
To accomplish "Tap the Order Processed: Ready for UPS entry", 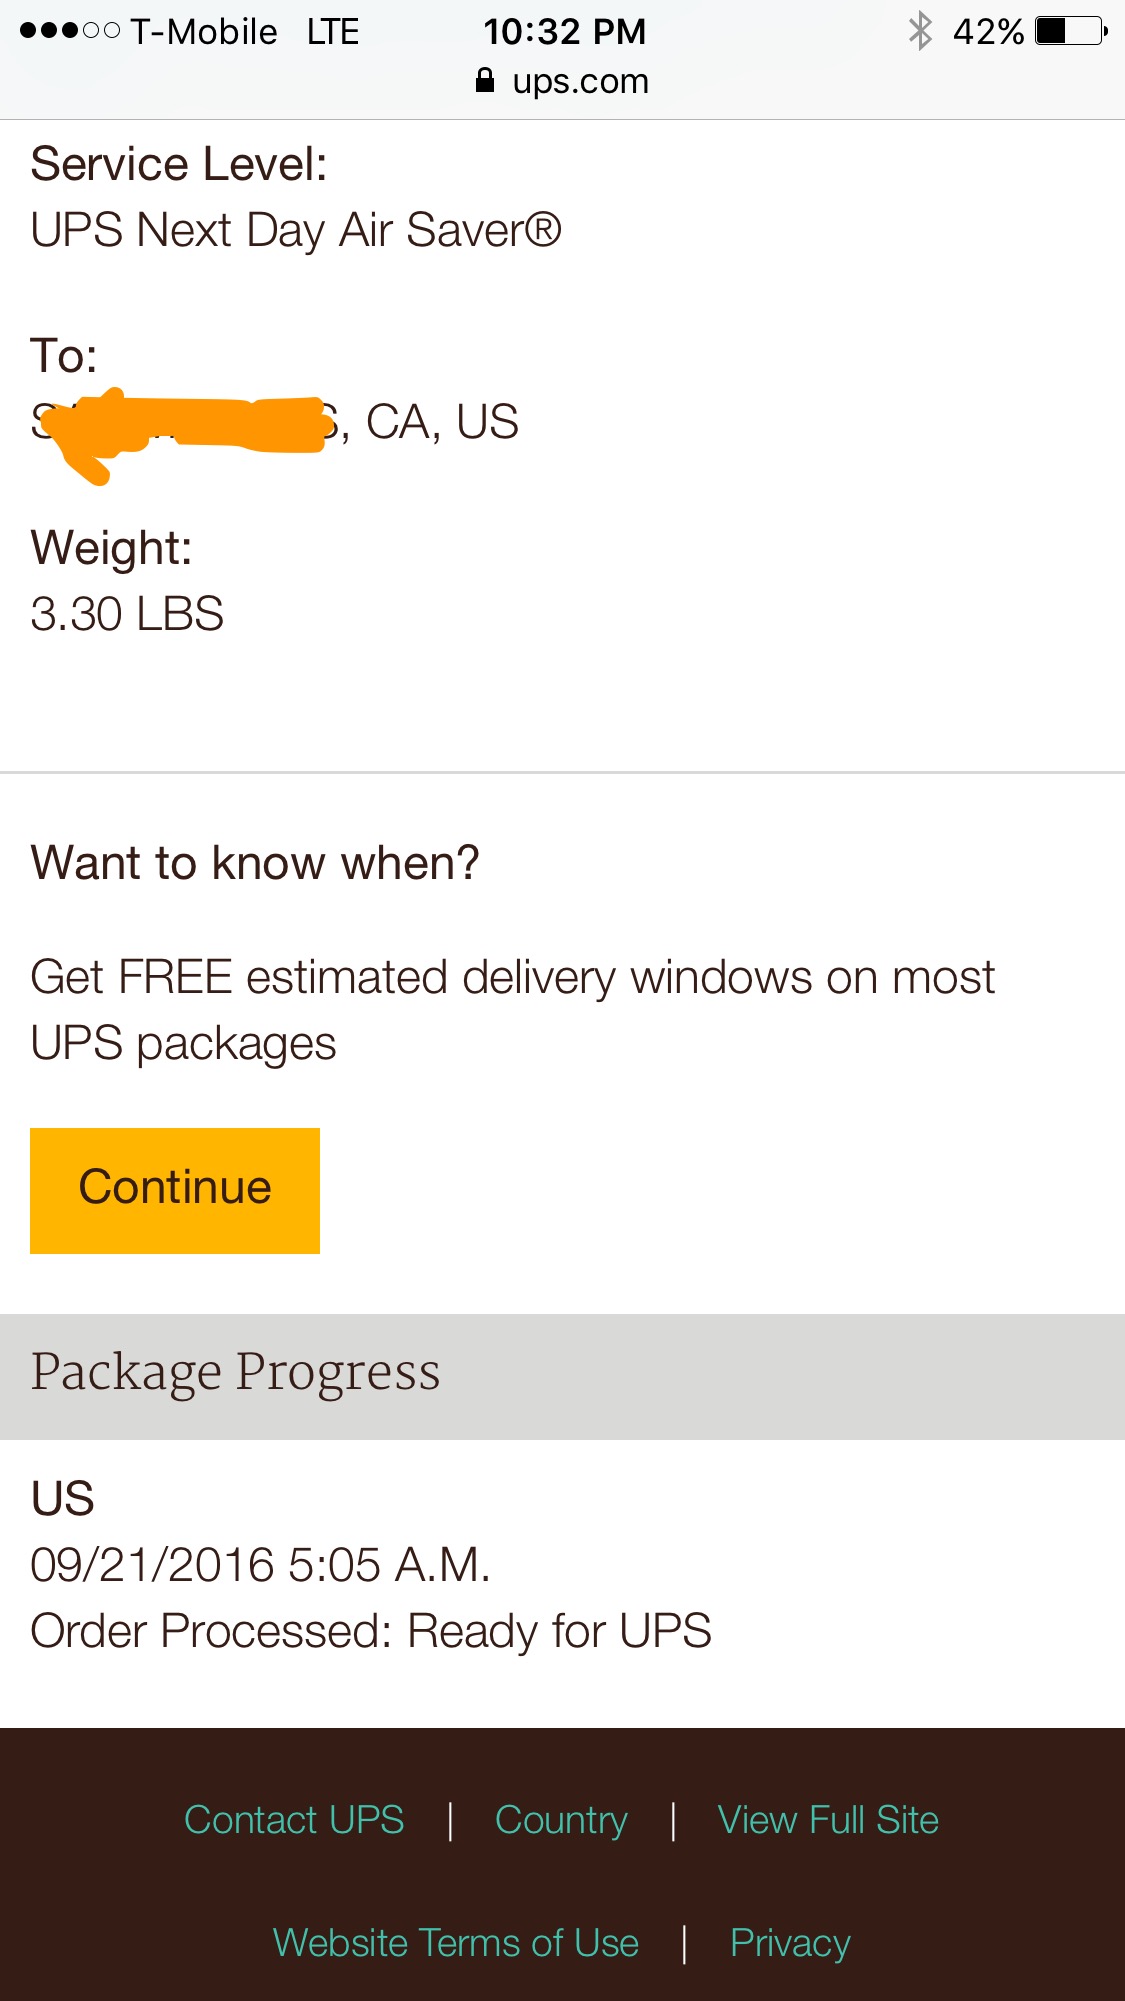I will click(x=371, y=1631).
